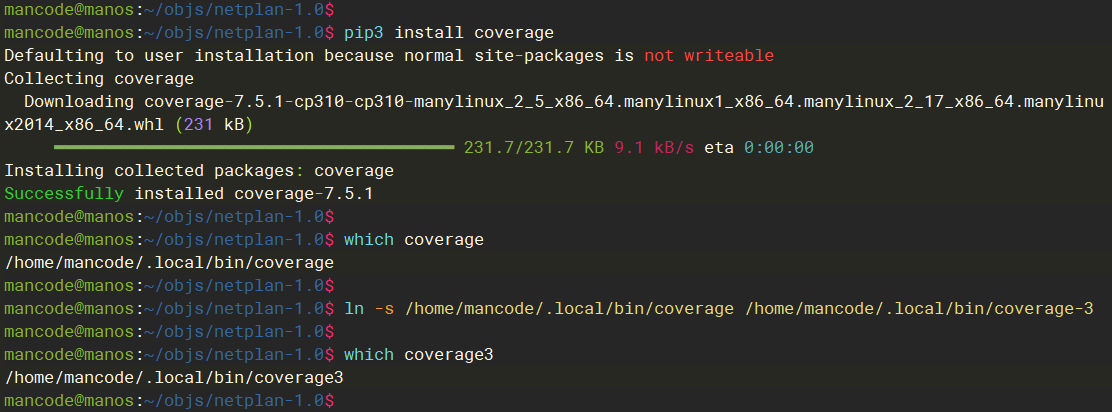Click the '(231 kB)' file size text

point(214,125)
